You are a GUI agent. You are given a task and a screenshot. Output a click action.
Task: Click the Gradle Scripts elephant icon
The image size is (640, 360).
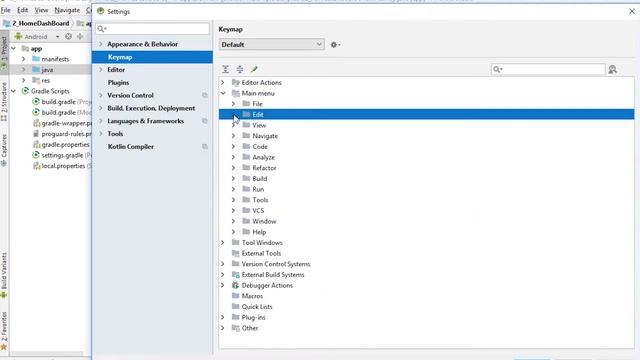pyautogui.click(x=25, y=91)
